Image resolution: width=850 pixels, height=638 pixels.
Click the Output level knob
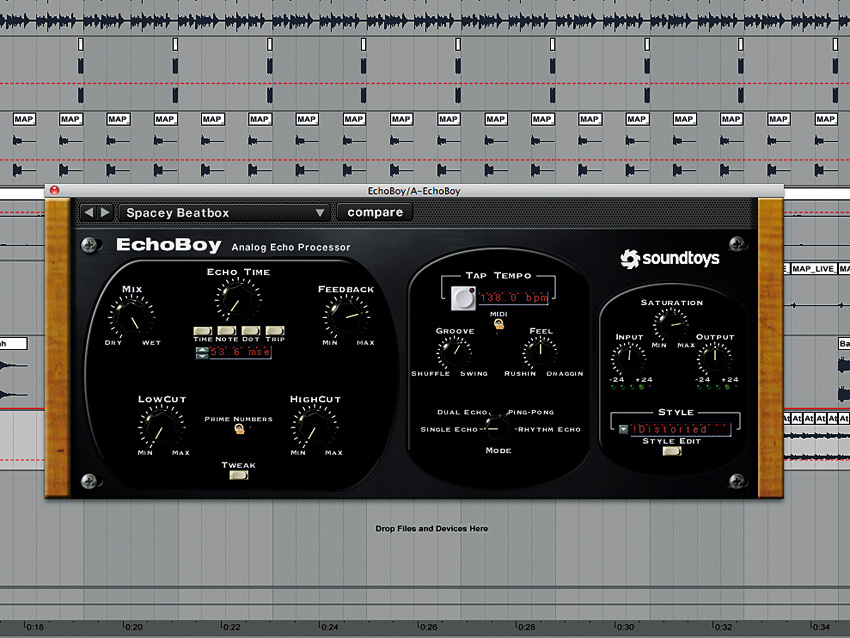click(714, 359)
